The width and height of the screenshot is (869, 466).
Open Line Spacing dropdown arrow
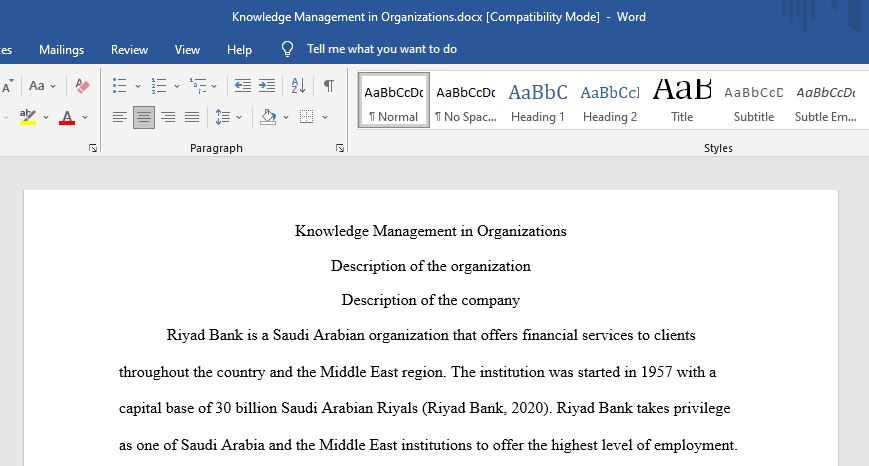[239, 117]
